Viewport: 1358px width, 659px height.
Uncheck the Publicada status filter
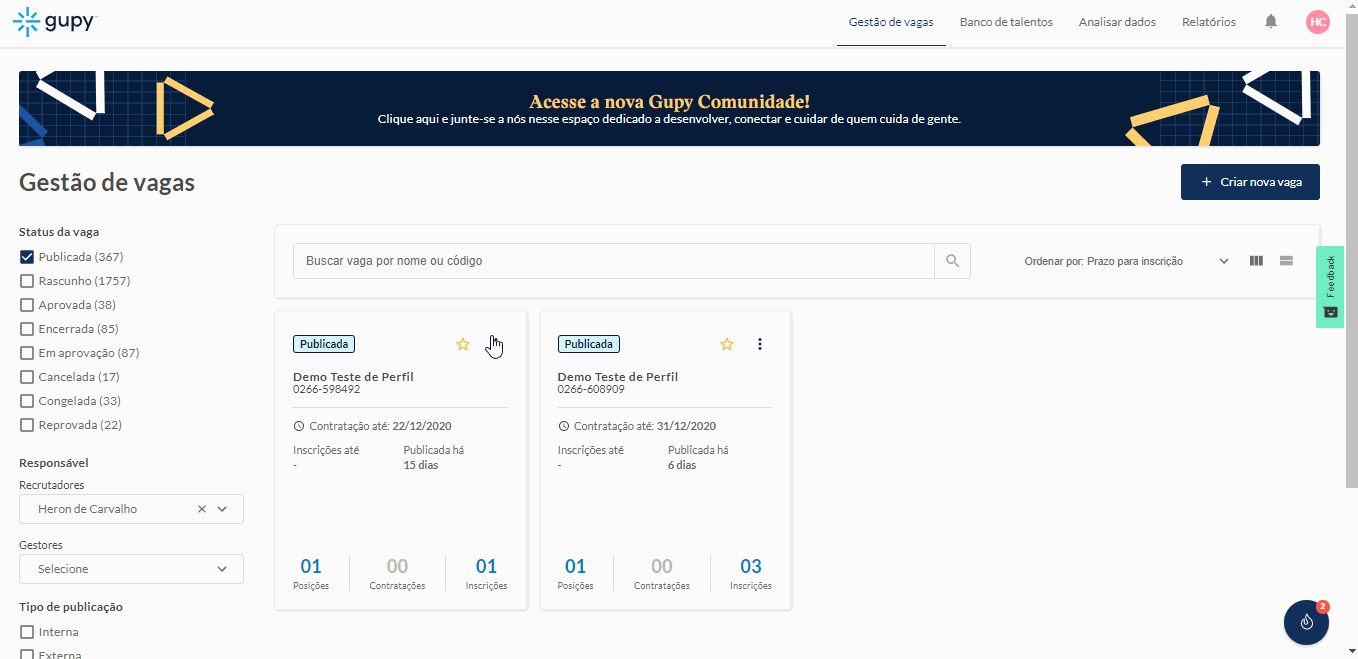[x=27, y=257]
